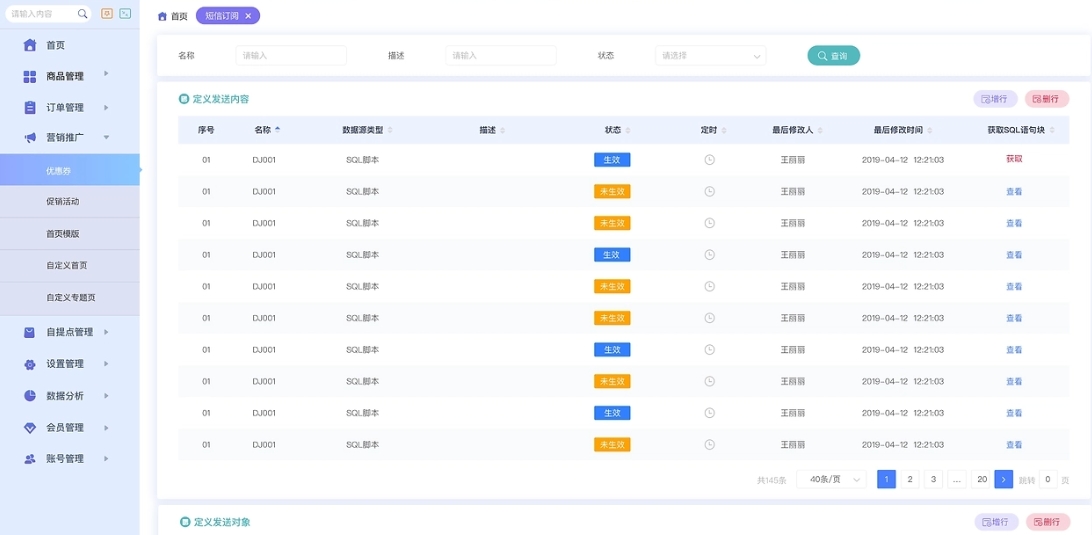Open 自定义首页 in the sidebar

[x=70, y=266]
